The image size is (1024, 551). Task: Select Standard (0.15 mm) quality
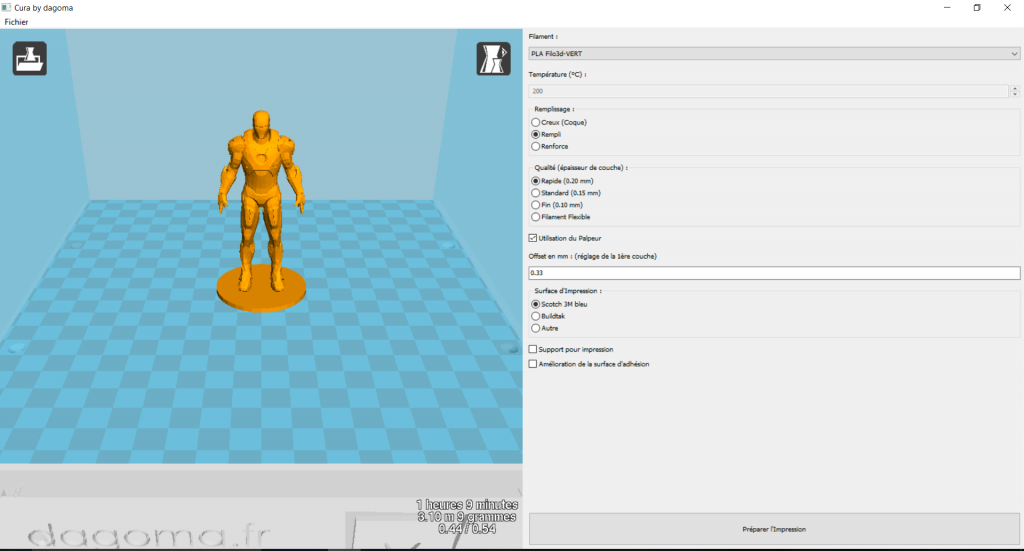point(536,193)
